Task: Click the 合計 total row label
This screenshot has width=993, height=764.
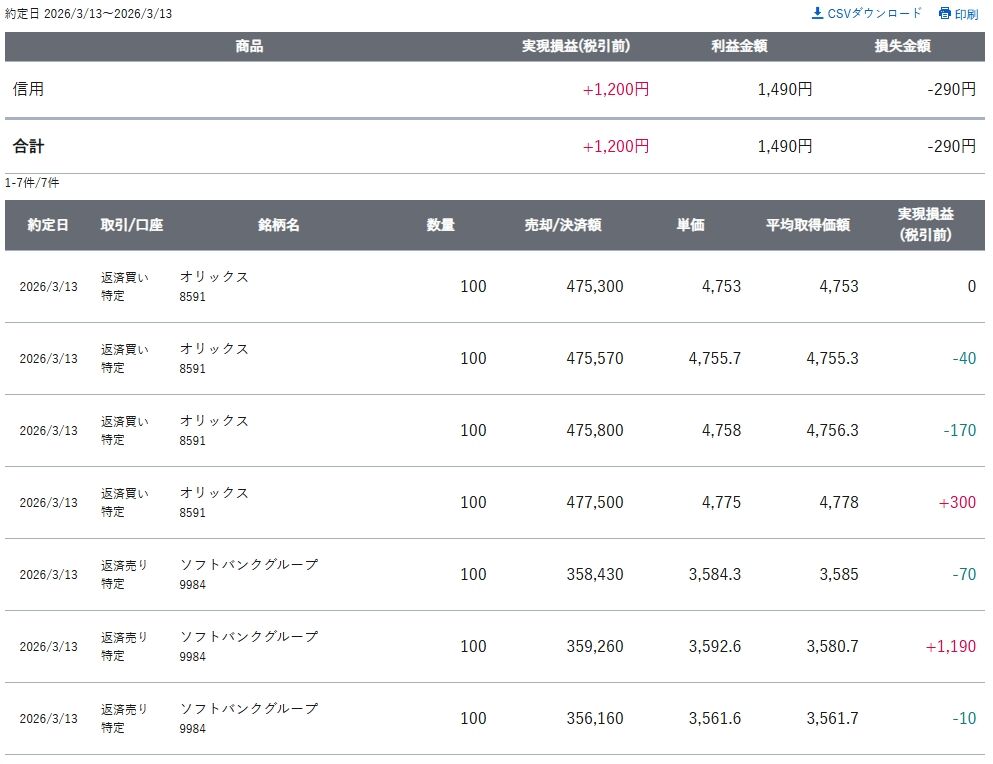Action: coord(28,146)
